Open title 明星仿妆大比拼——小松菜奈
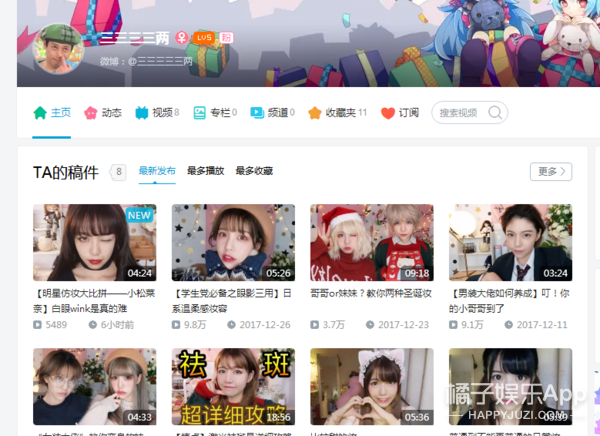 (94, 301)
